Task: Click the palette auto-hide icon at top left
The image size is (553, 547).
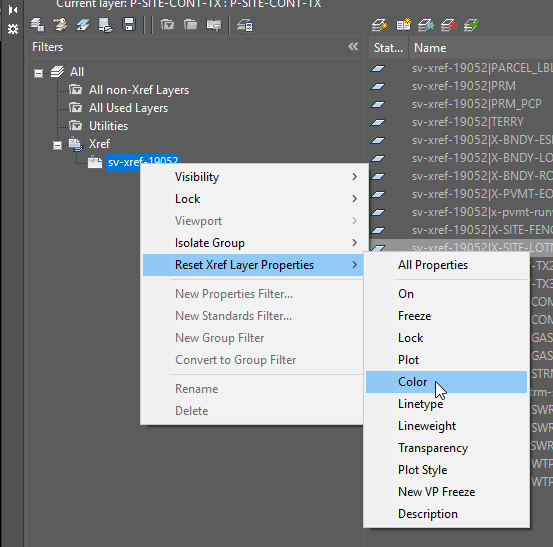Action: [x=13, y=10]
